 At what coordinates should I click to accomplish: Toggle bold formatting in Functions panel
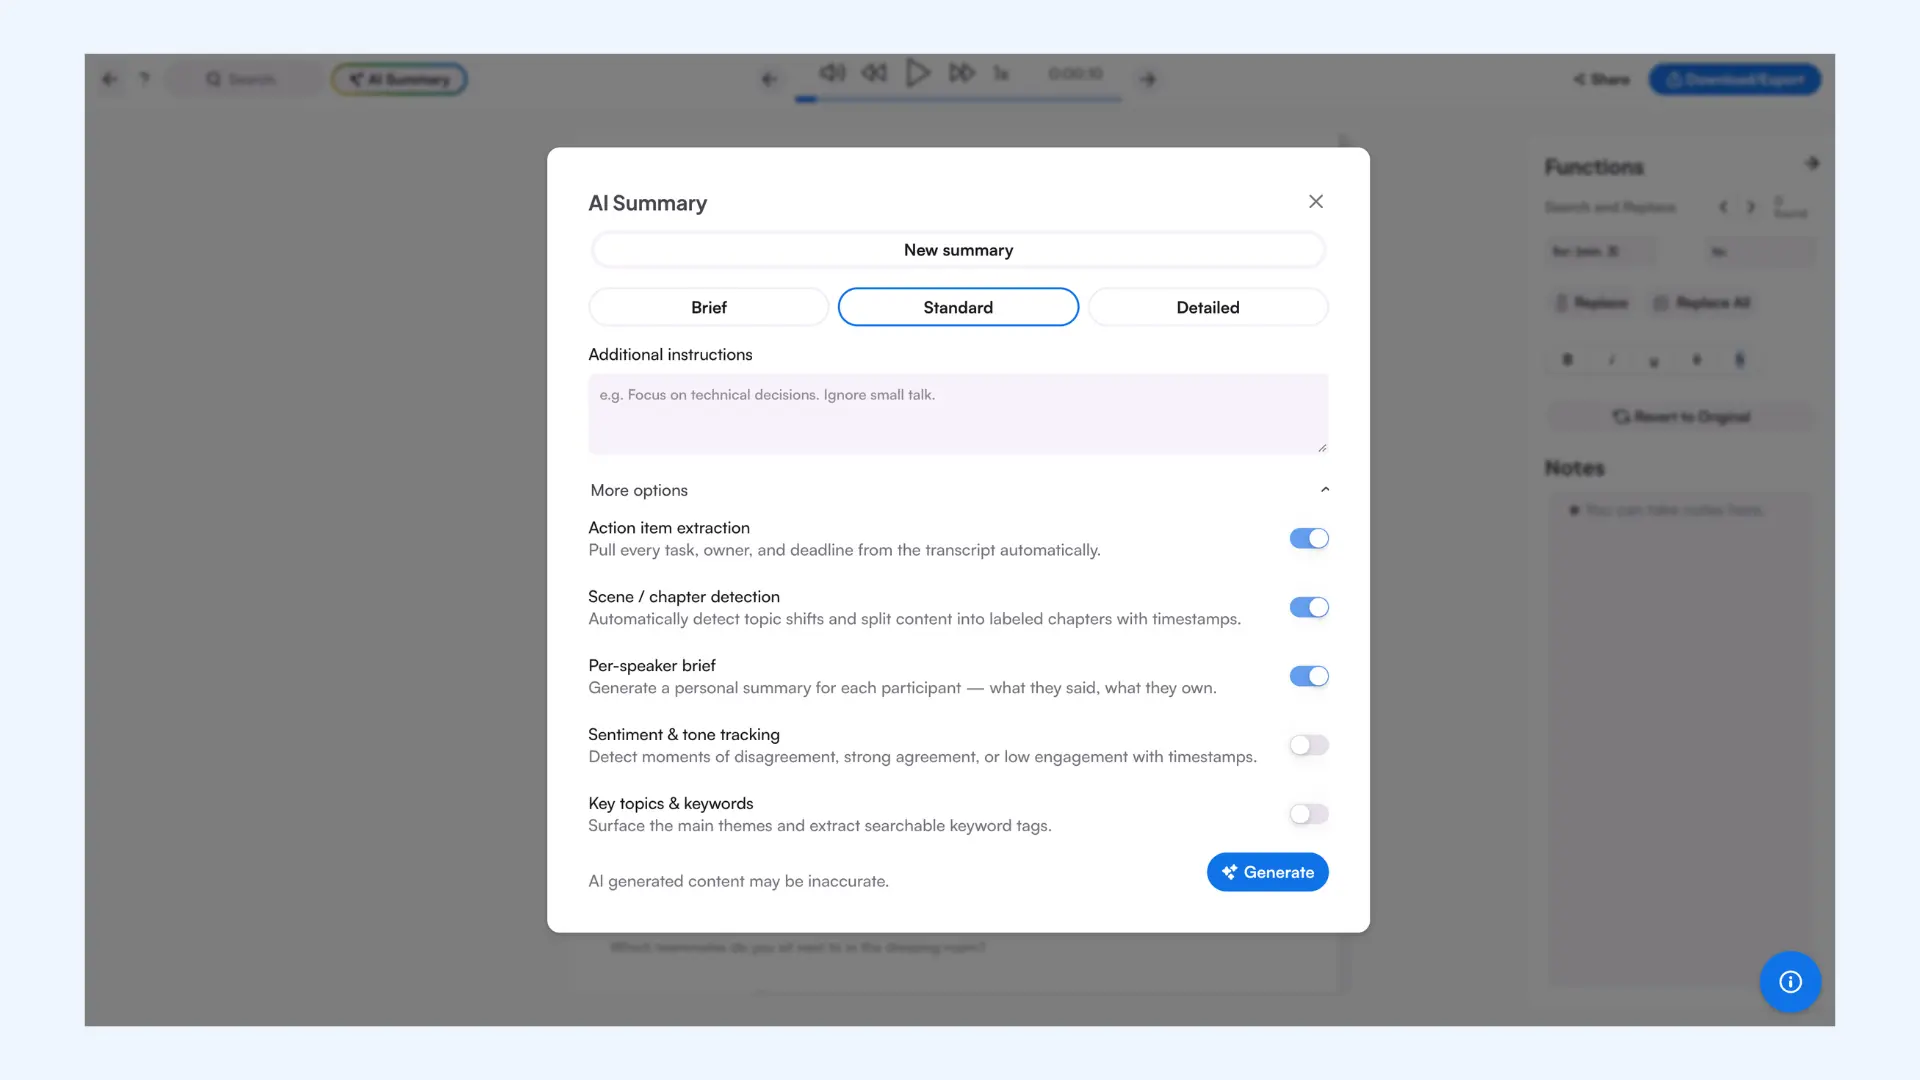coord(1568,360)
